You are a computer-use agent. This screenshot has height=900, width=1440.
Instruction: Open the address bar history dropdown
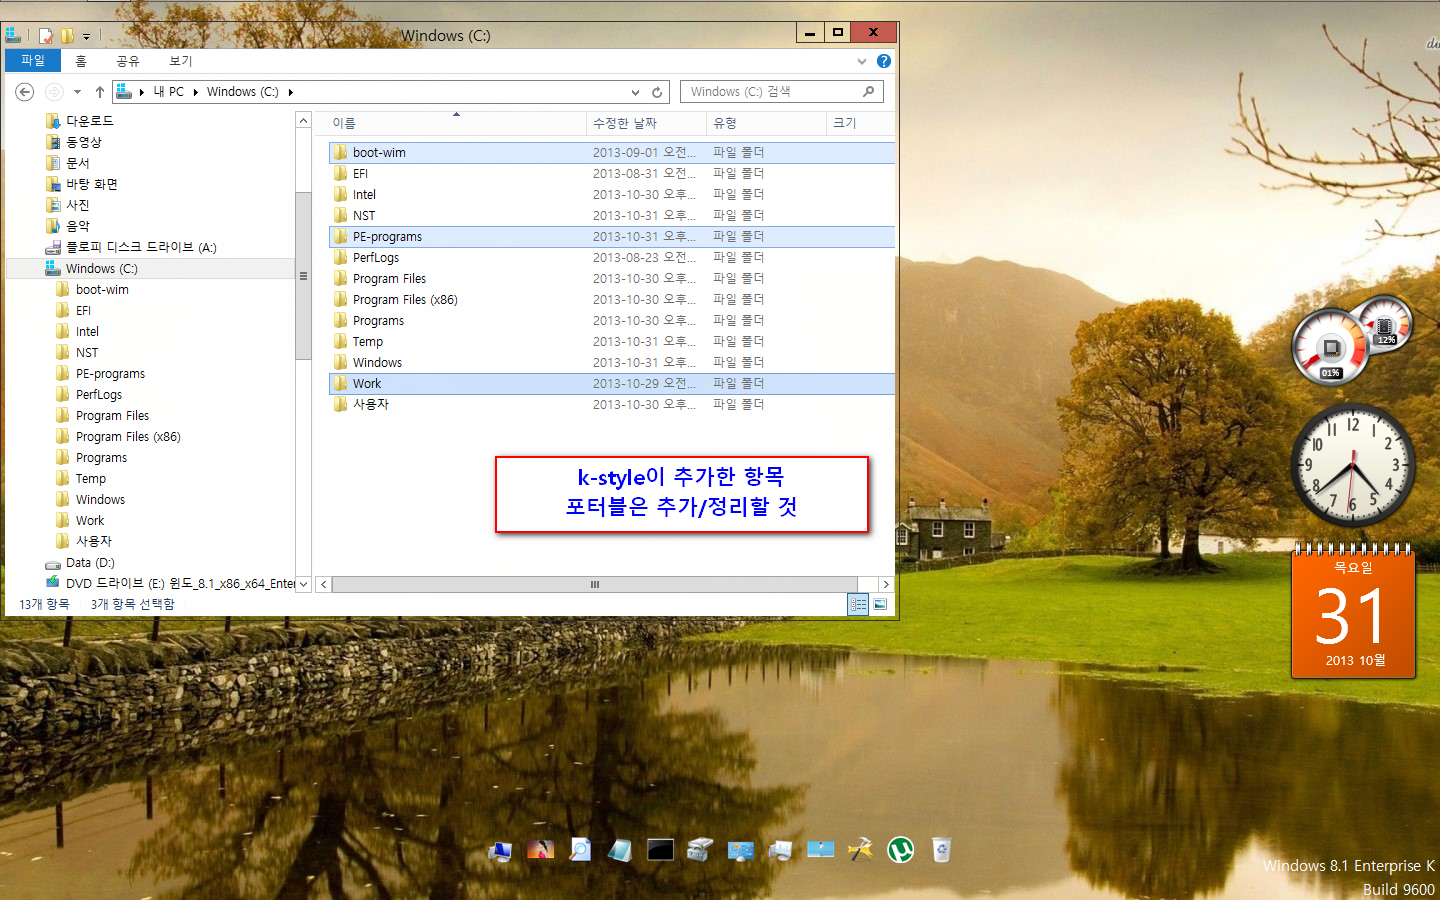[x=635, y=92]
